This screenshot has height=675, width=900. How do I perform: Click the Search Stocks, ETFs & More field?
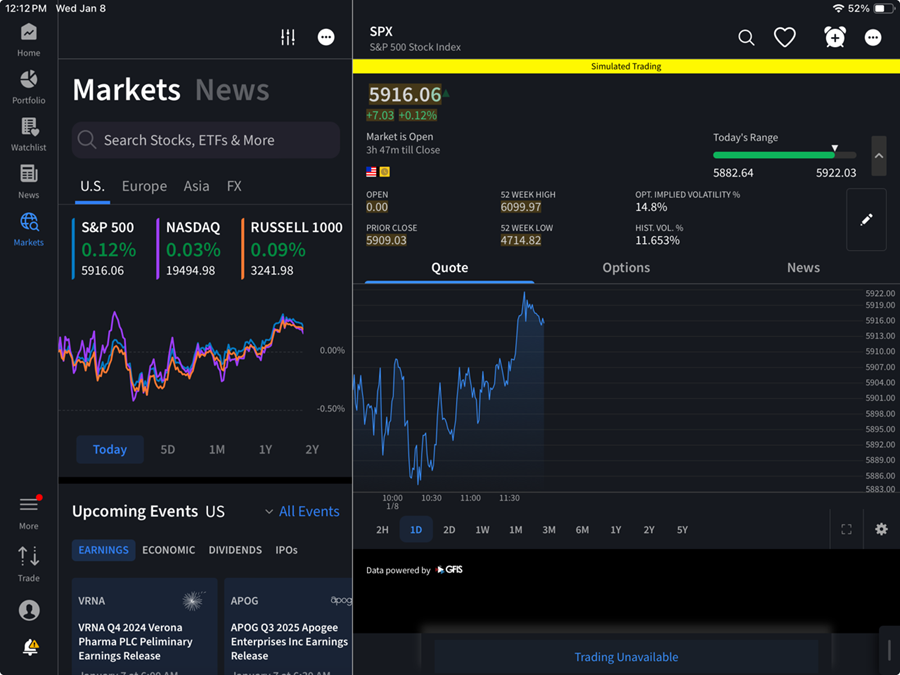206,140
